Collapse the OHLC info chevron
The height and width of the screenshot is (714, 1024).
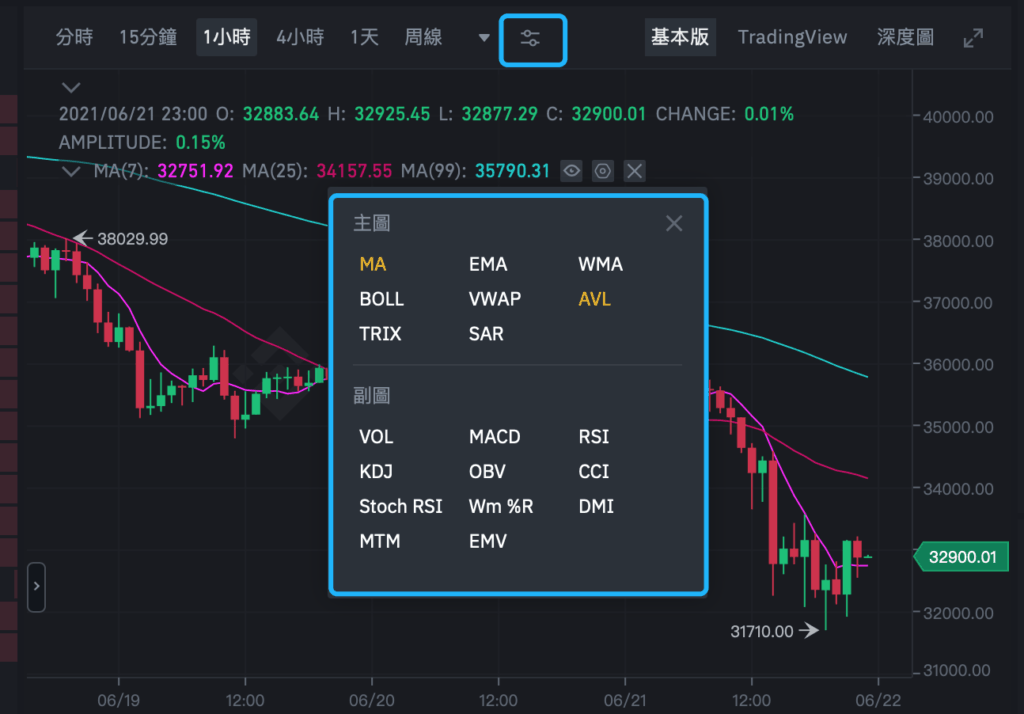pos(70,88)
